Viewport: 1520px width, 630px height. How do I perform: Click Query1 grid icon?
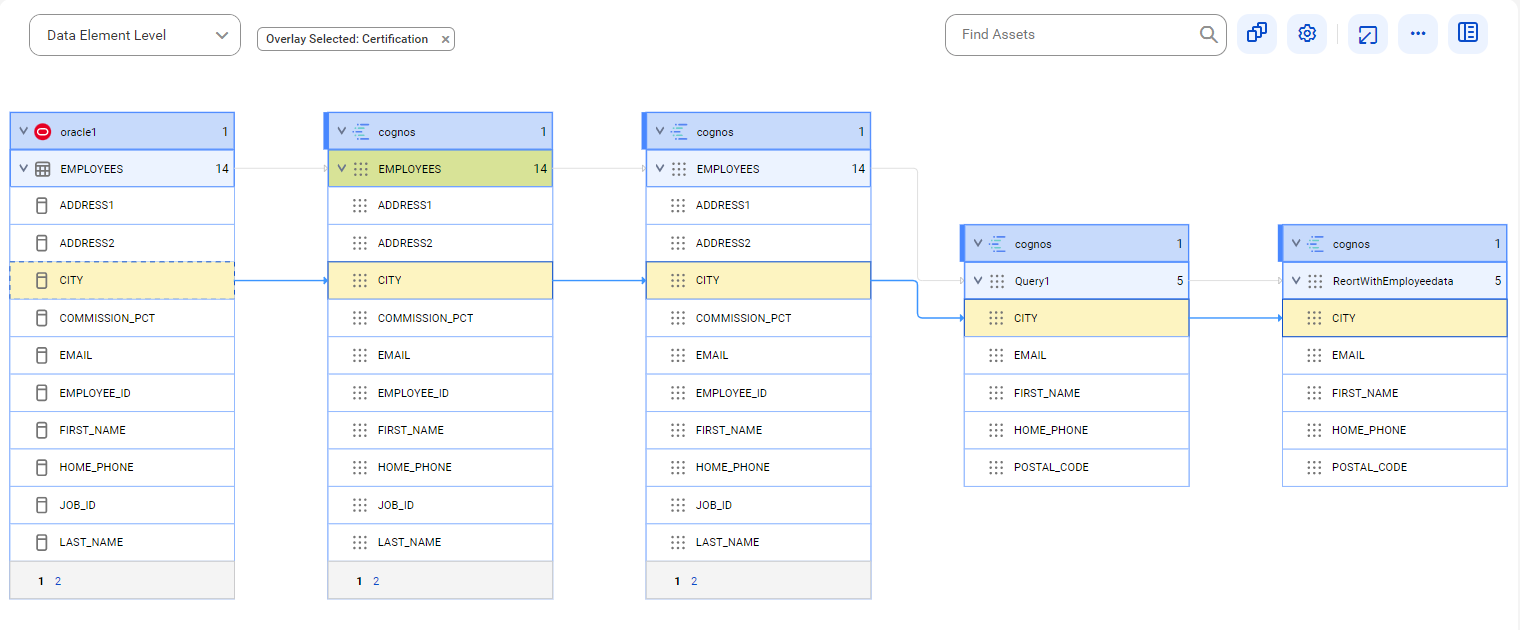997,281
